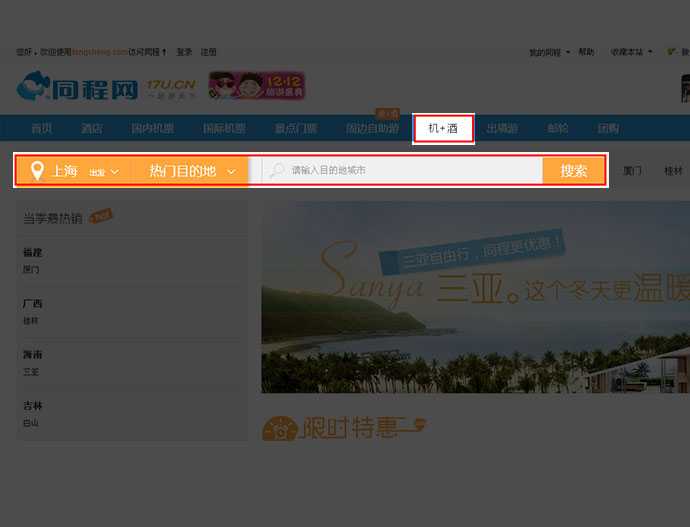This screenshot has height=527, width=690.
Task: Click the Hot tag beside 当季最热销
Action: 100,215
